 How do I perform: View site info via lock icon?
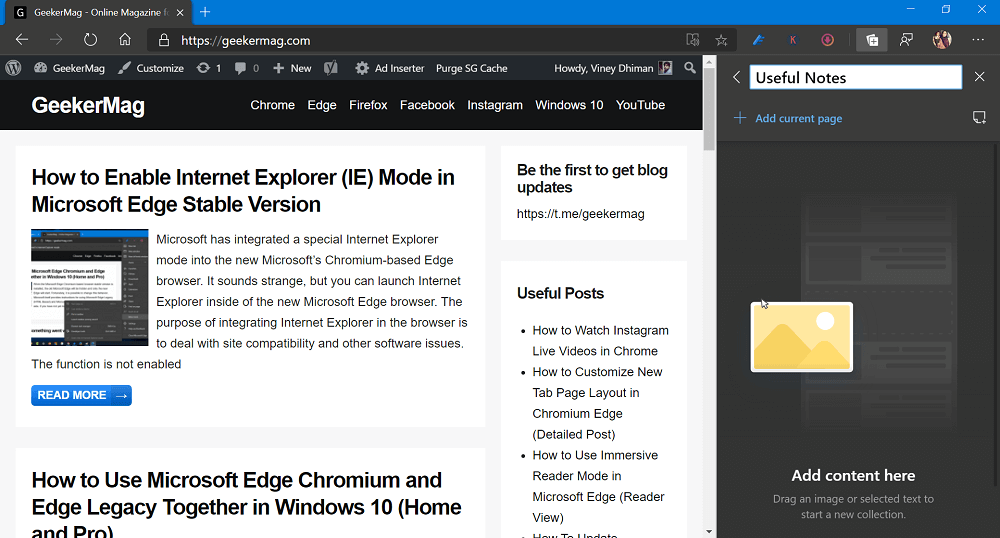(164, 40)
